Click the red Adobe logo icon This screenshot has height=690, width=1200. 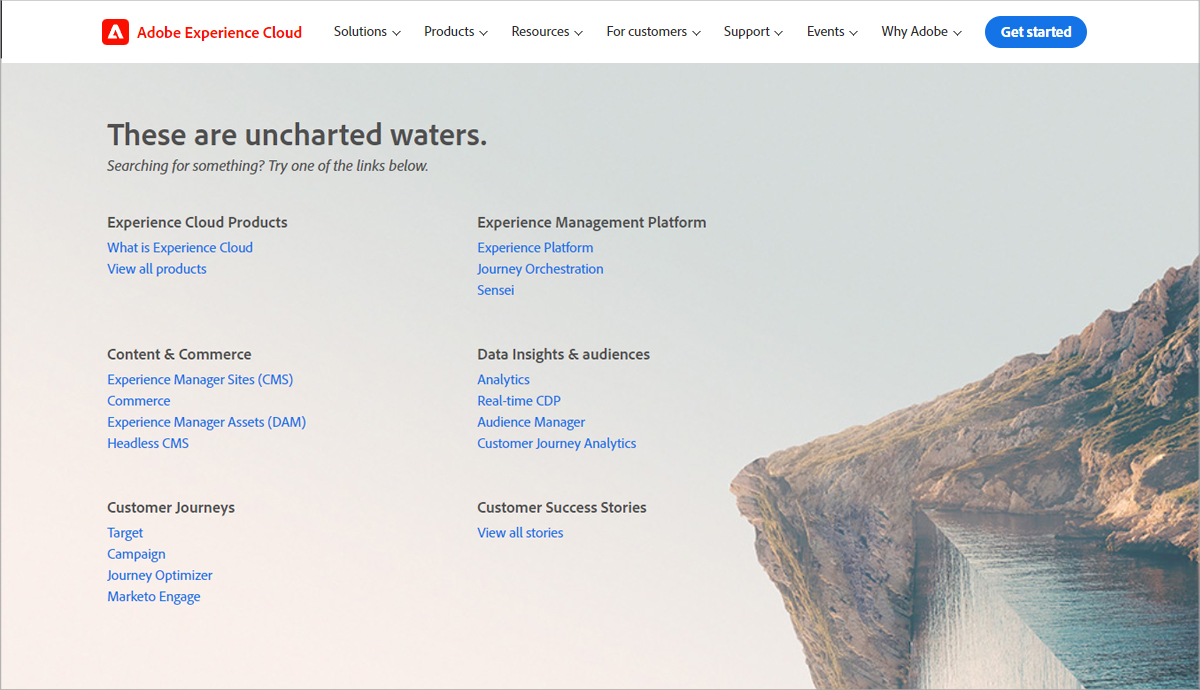[x=115, y=32]
